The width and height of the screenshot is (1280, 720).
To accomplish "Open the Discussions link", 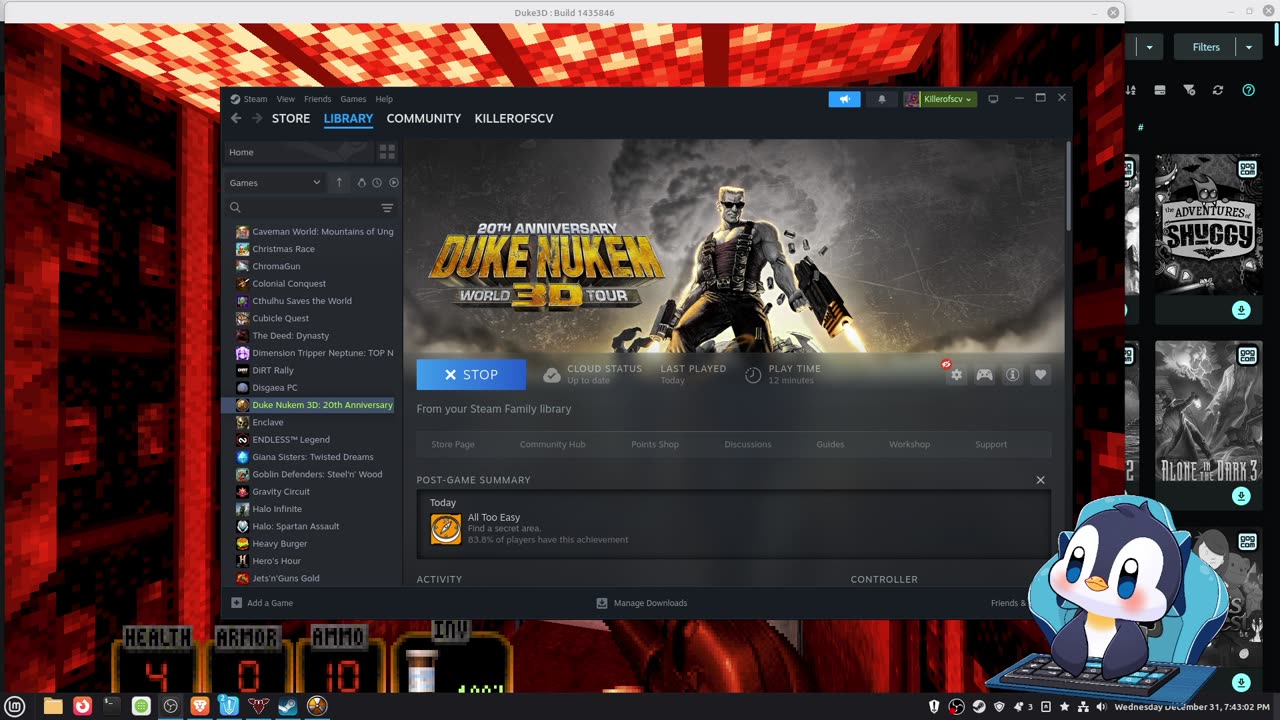I will 748,444.
